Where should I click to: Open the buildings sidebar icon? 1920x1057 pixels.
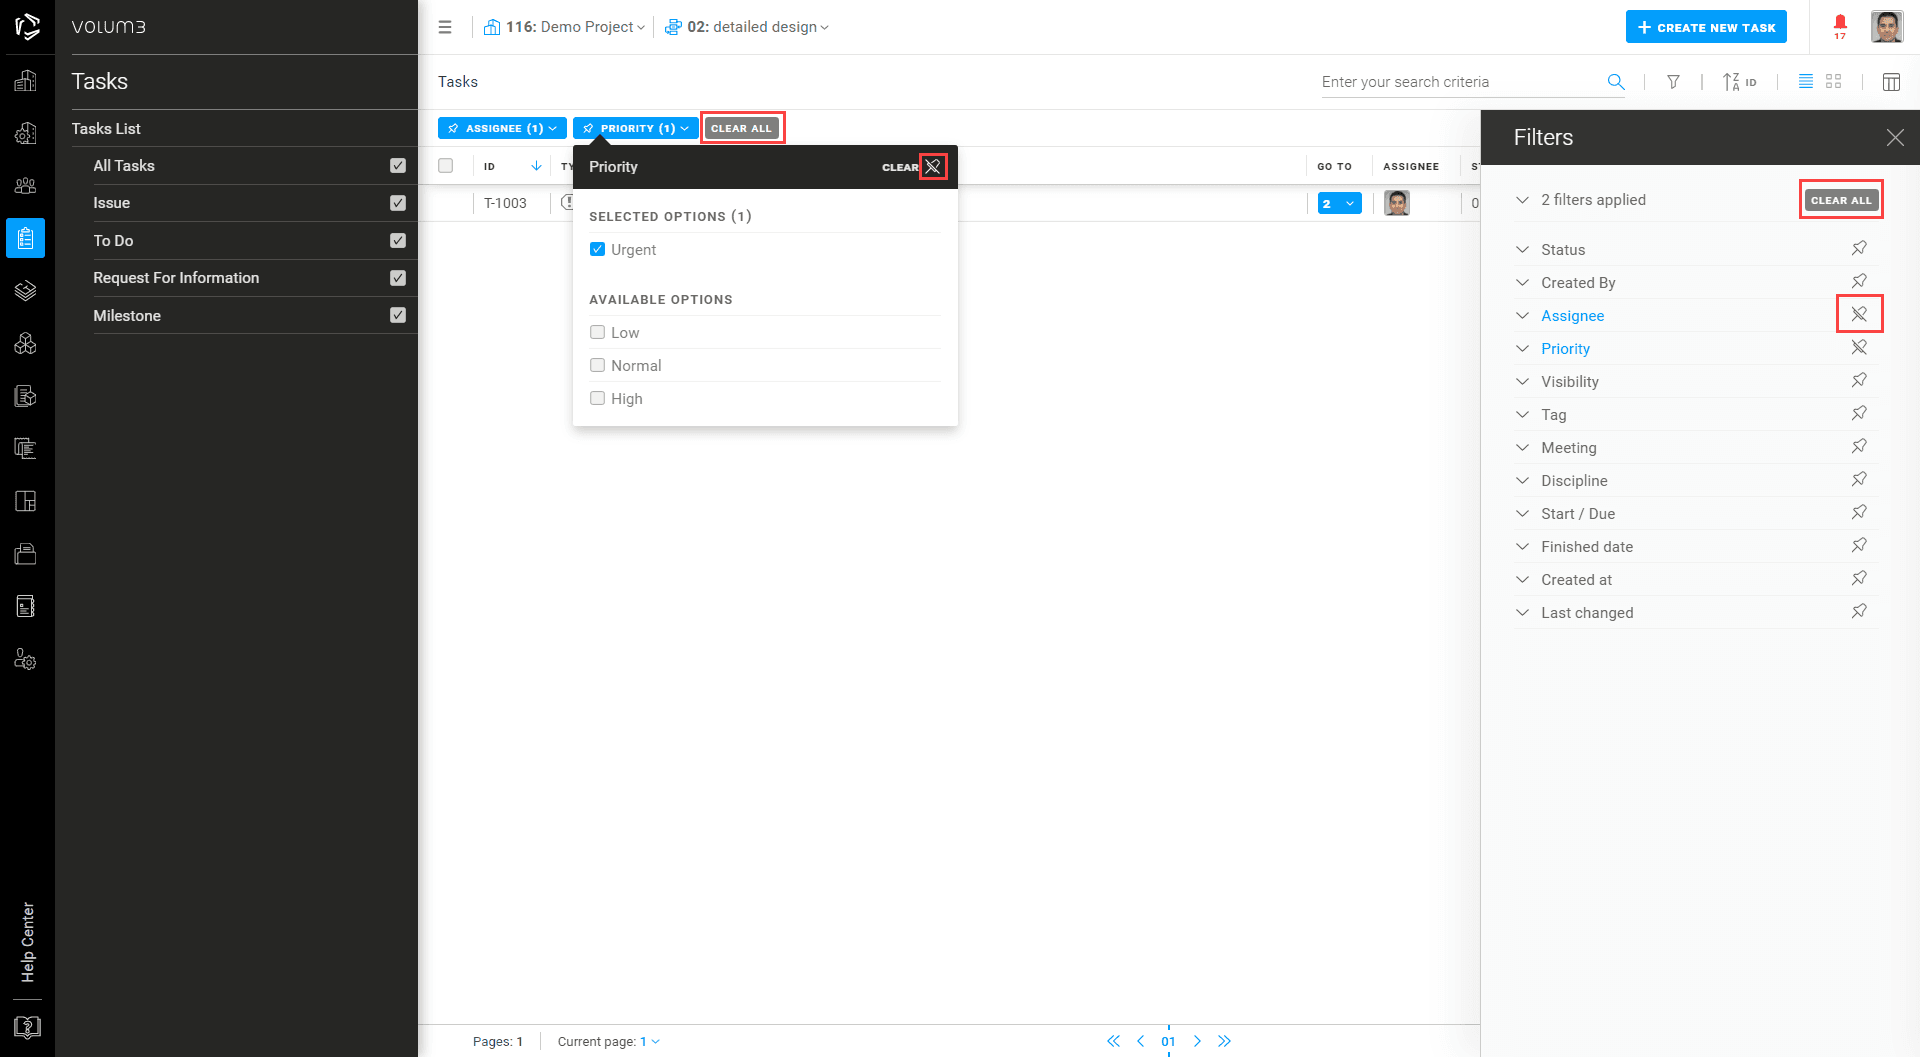[x=26, y=81]
